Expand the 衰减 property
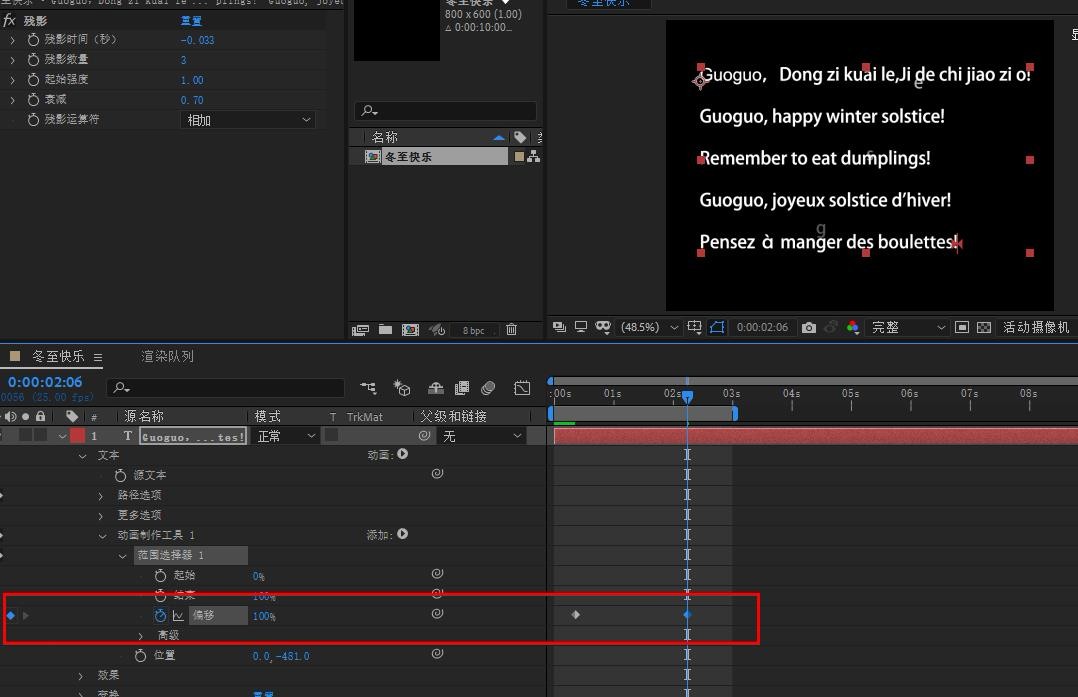The image size is (1078, 697). [12, 100]
